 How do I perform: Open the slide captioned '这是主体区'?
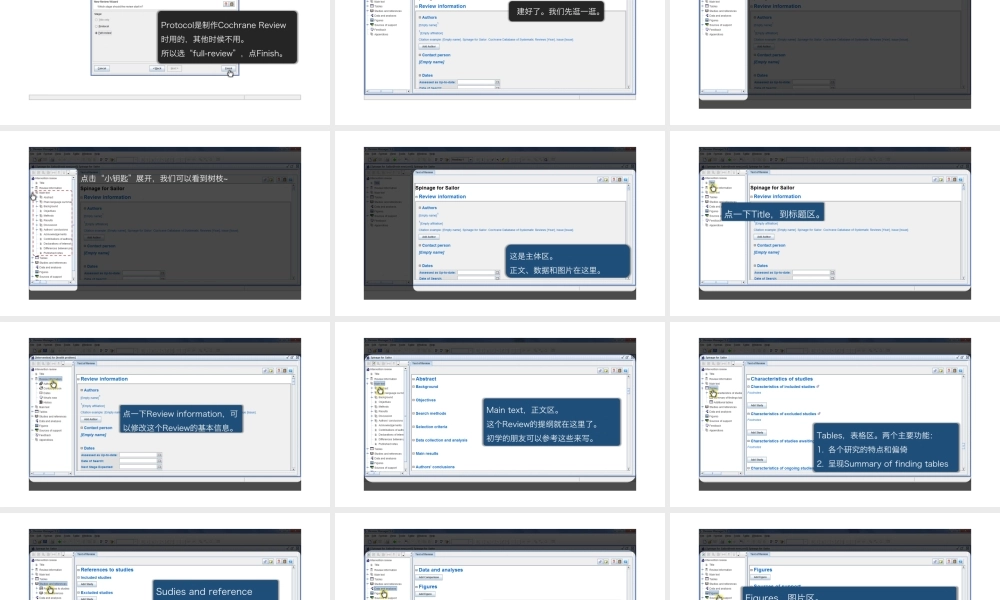coord(500,223)
